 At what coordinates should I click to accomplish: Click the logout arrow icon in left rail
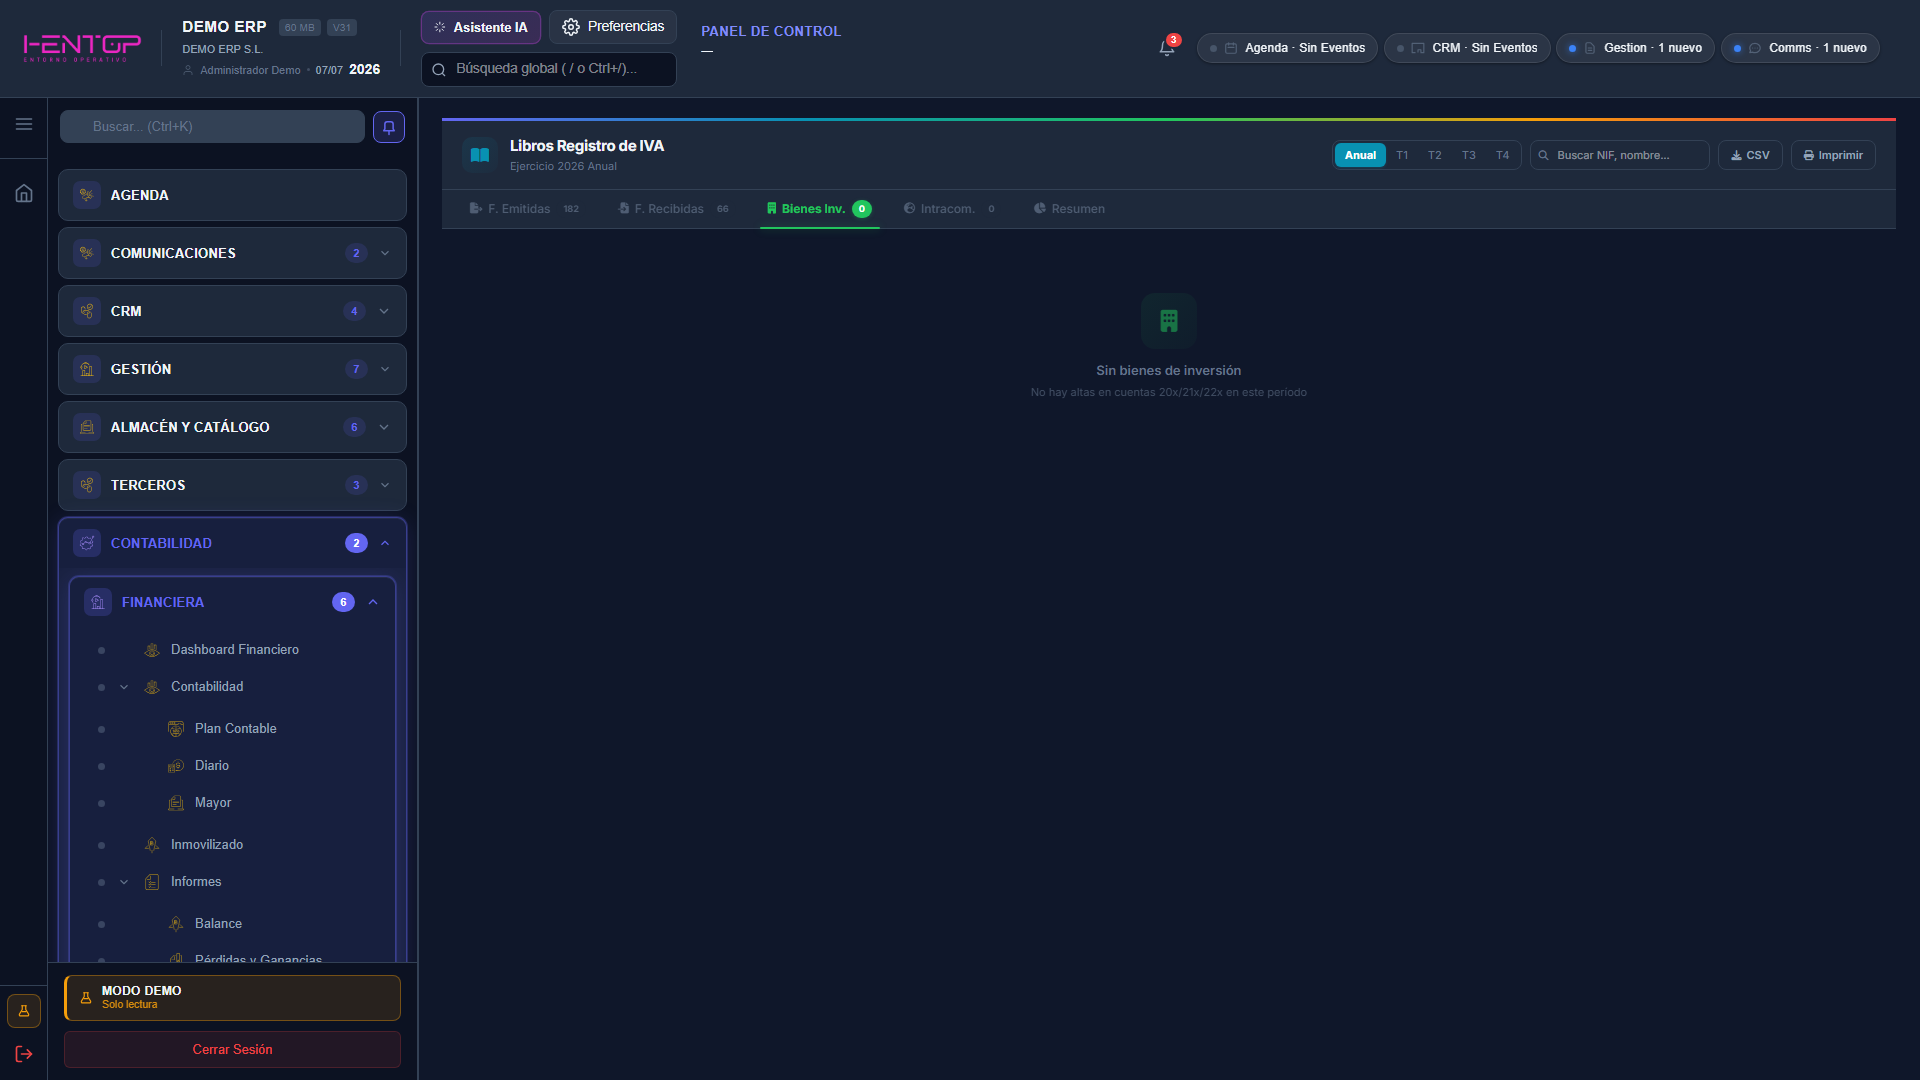tap(24, 1054)
